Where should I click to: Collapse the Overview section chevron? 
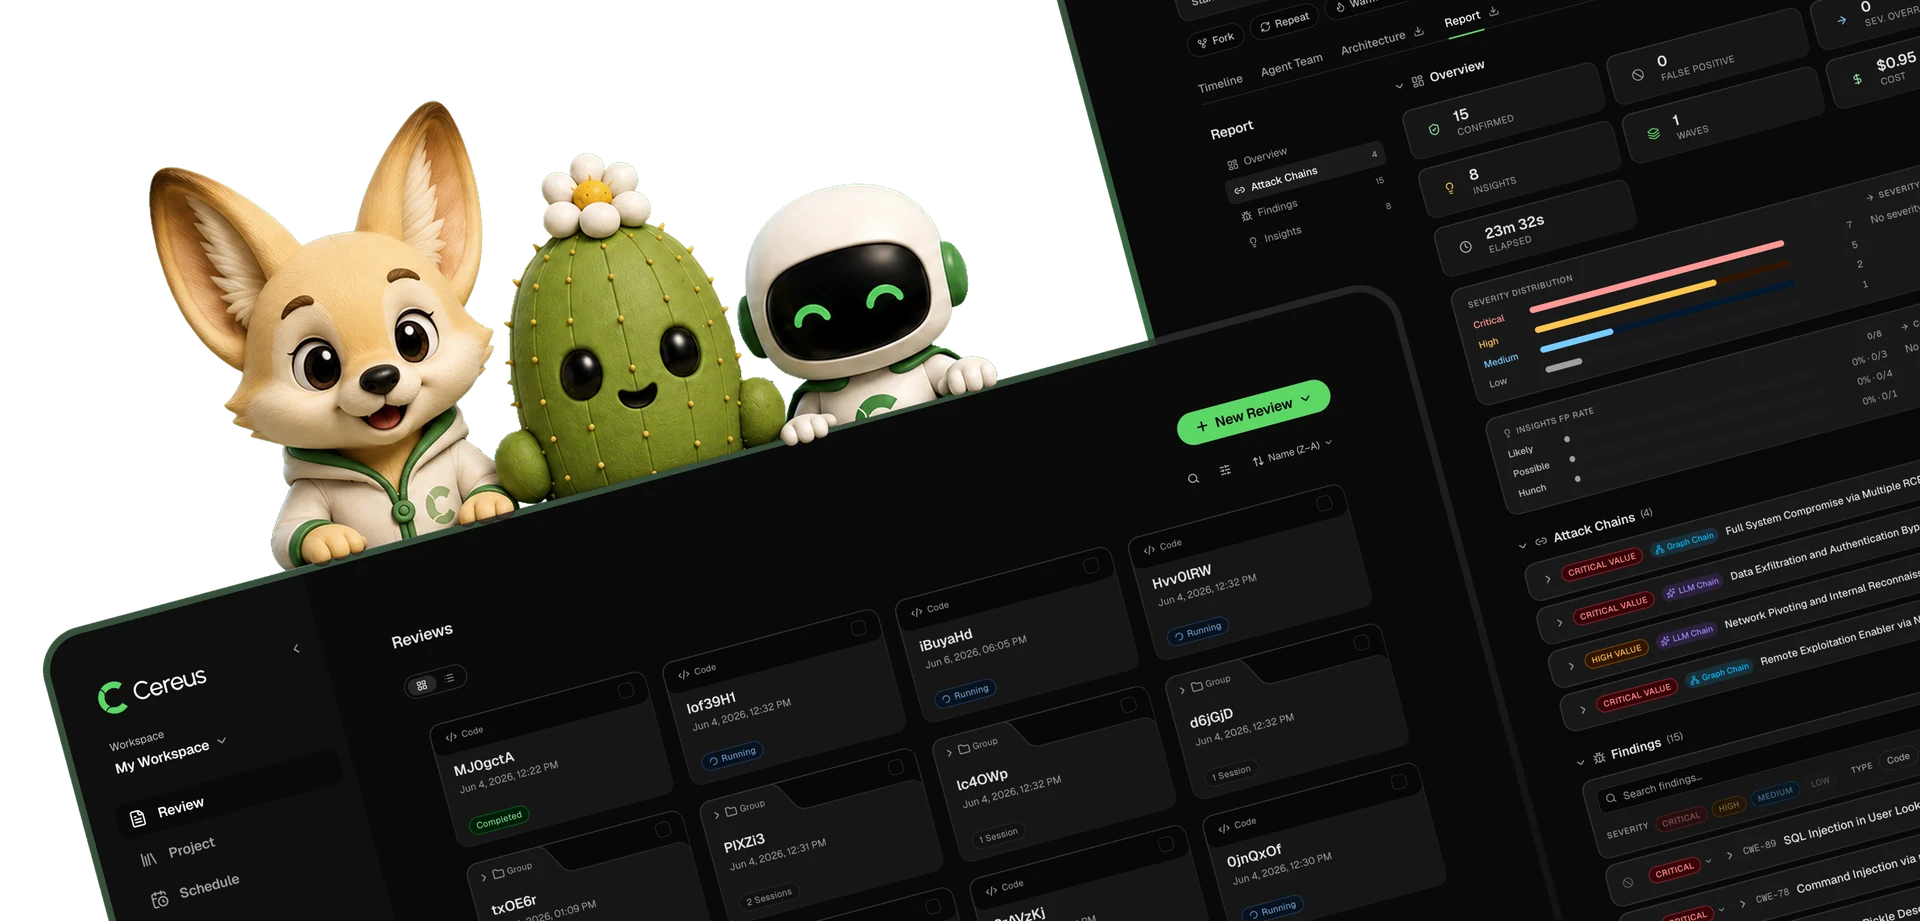pos(1399,86)
